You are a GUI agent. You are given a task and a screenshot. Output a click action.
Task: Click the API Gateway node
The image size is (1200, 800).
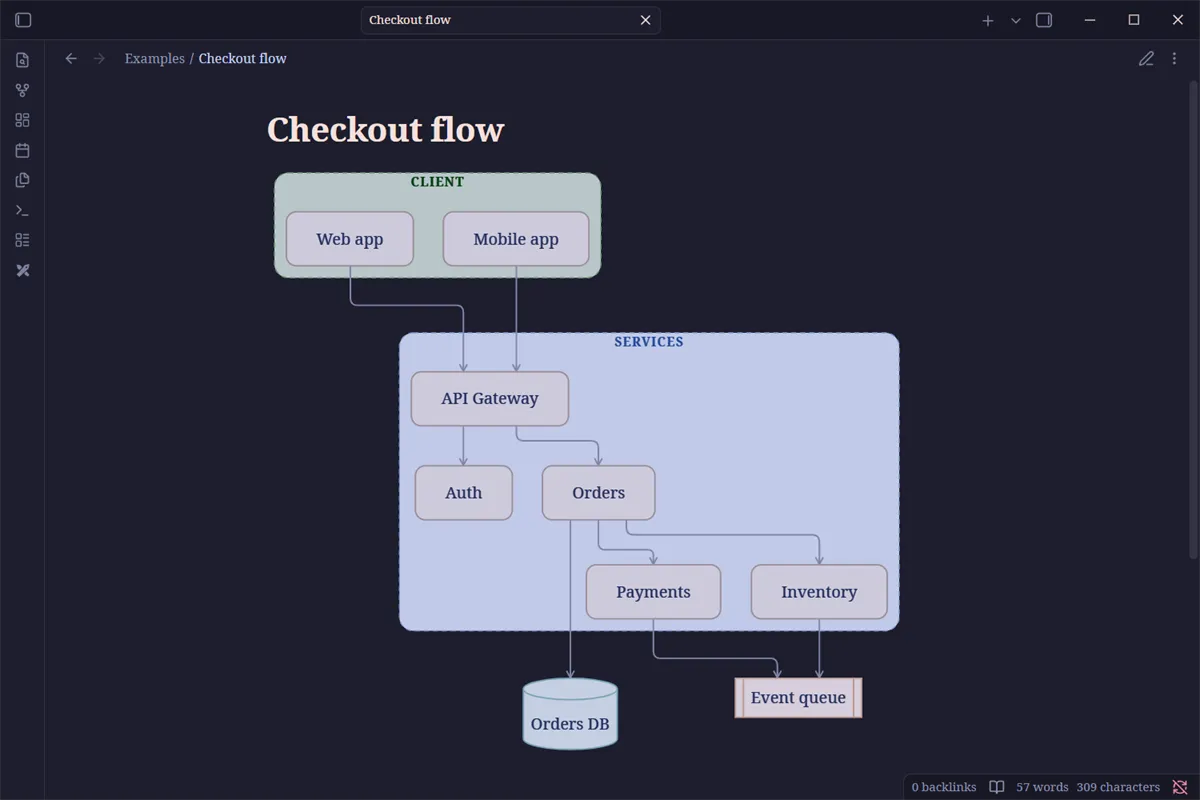490,398
